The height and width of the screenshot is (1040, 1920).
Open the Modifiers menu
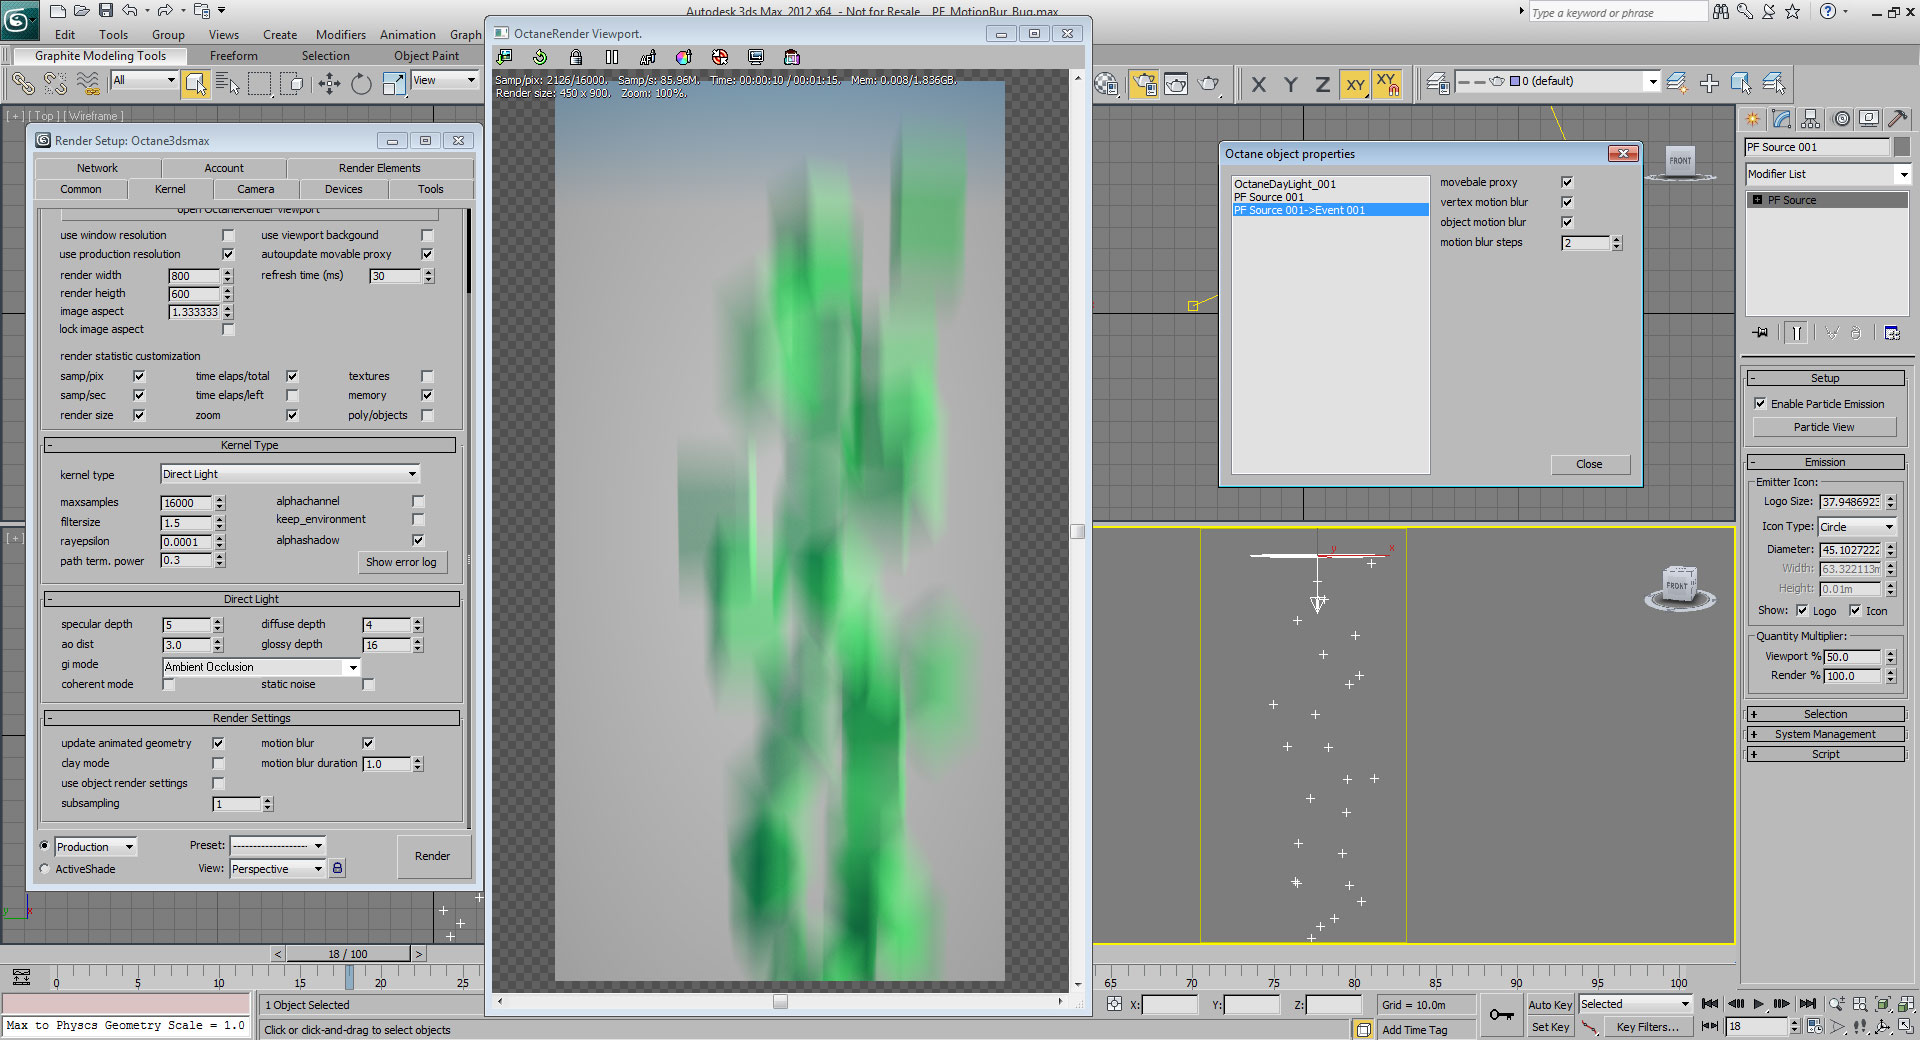[x=341, y=35]
